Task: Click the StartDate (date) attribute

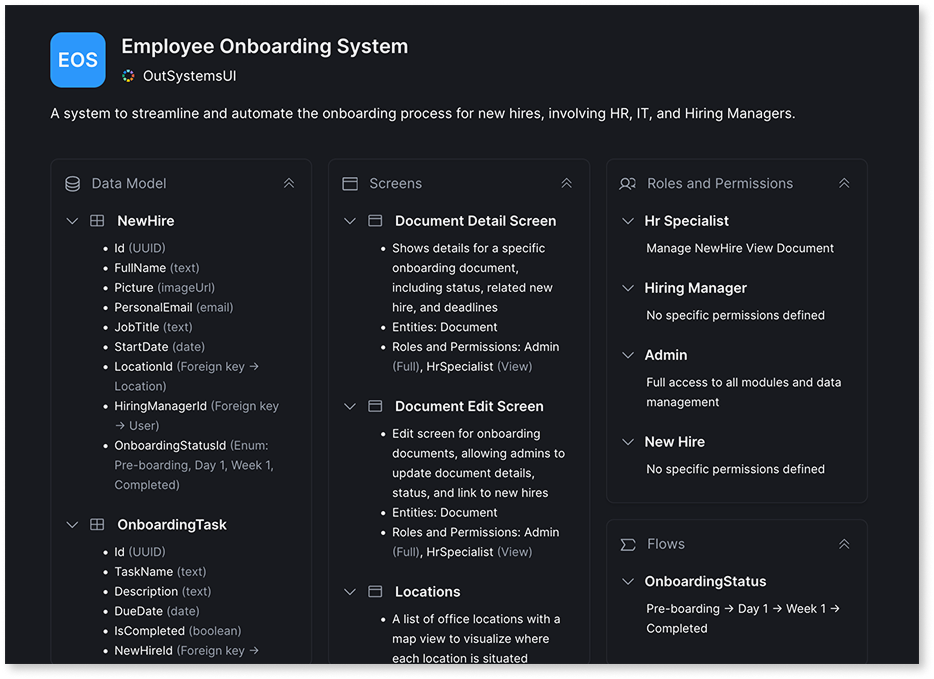Action: [160, 347]
